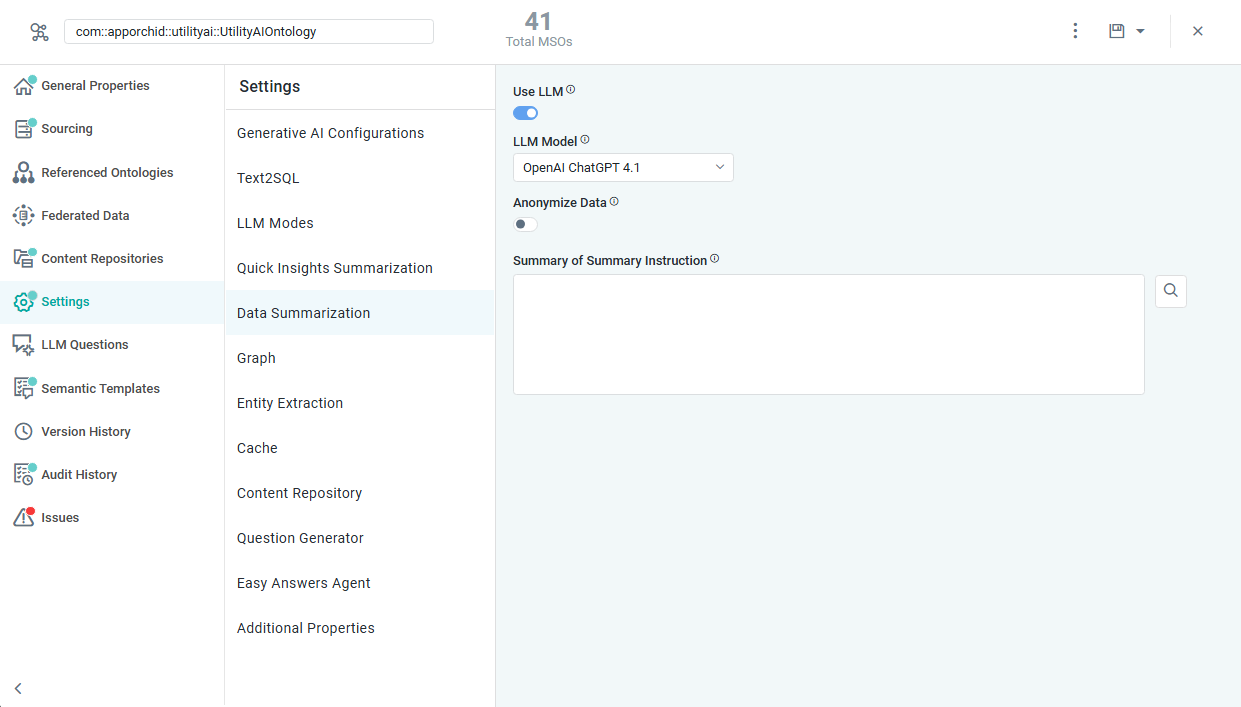
Task: Click the LLM Questions chat icon
Action: click(x=24, y=345)
